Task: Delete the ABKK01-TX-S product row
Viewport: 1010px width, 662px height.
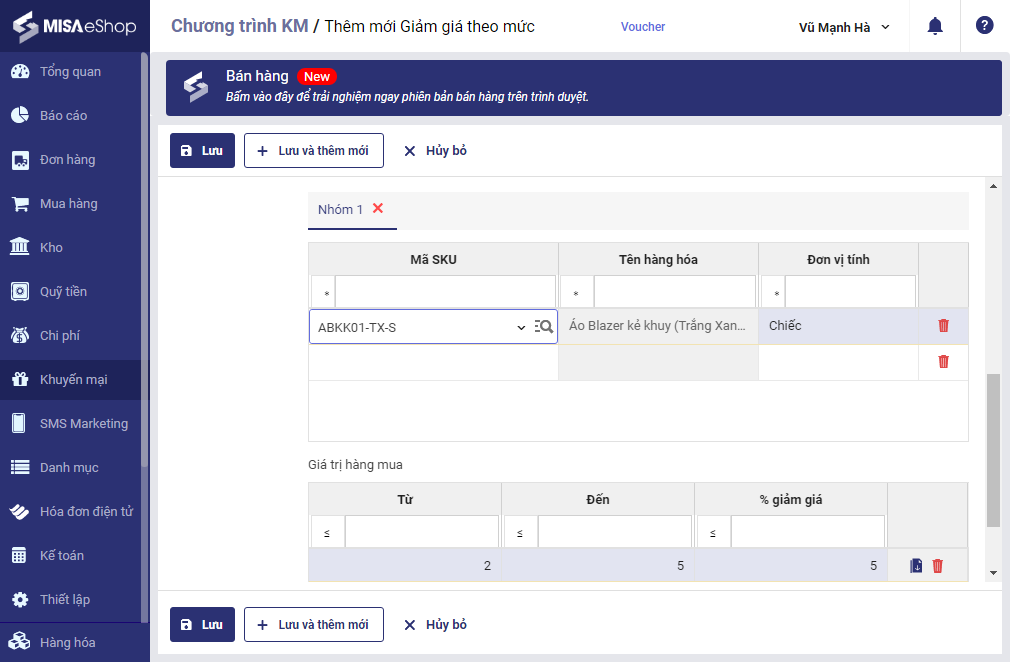Action: coord(943,325)
